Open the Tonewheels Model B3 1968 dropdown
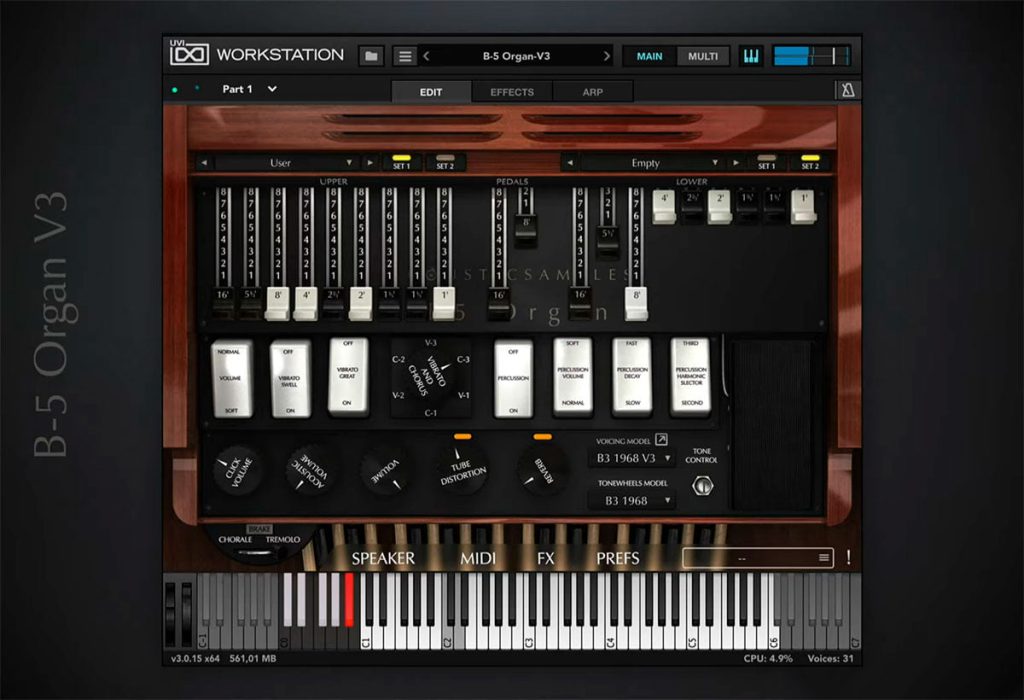Image resolution: width=1024 pixels, height=700 pixels. pos(632,501)
